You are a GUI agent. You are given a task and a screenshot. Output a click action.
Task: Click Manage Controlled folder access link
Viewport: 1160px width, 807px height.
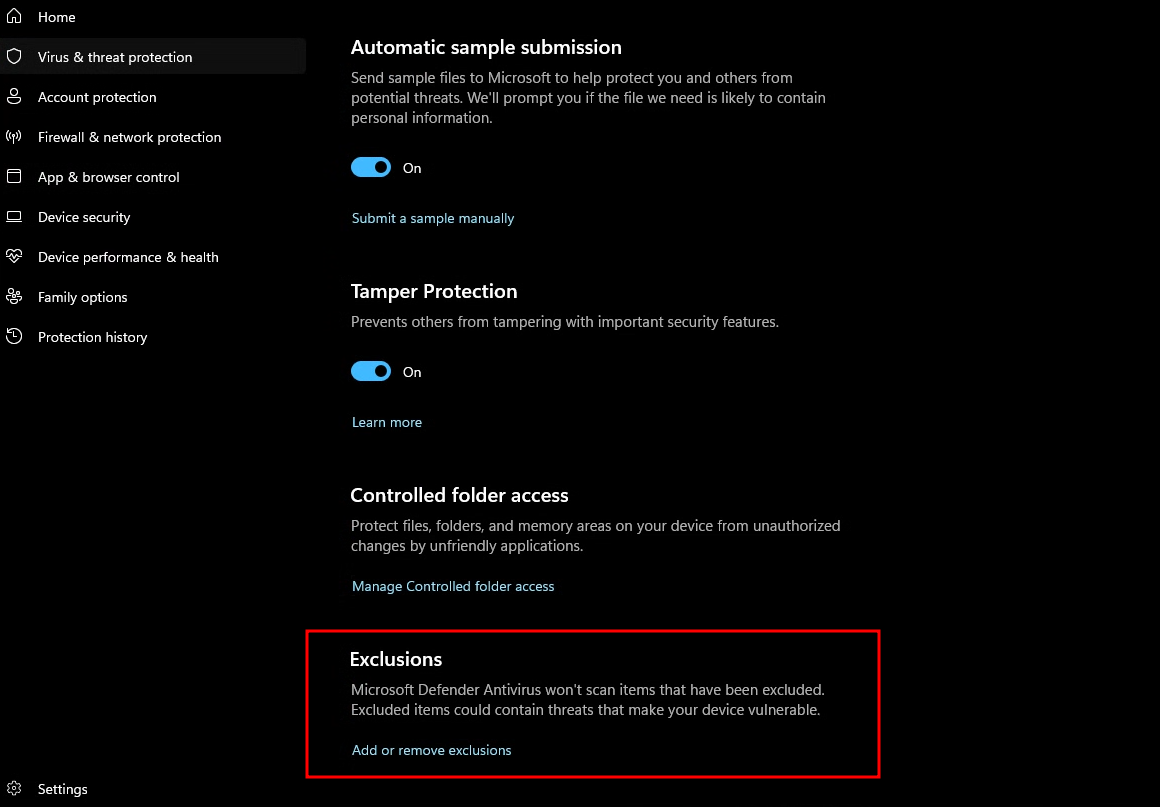[453, 586]
